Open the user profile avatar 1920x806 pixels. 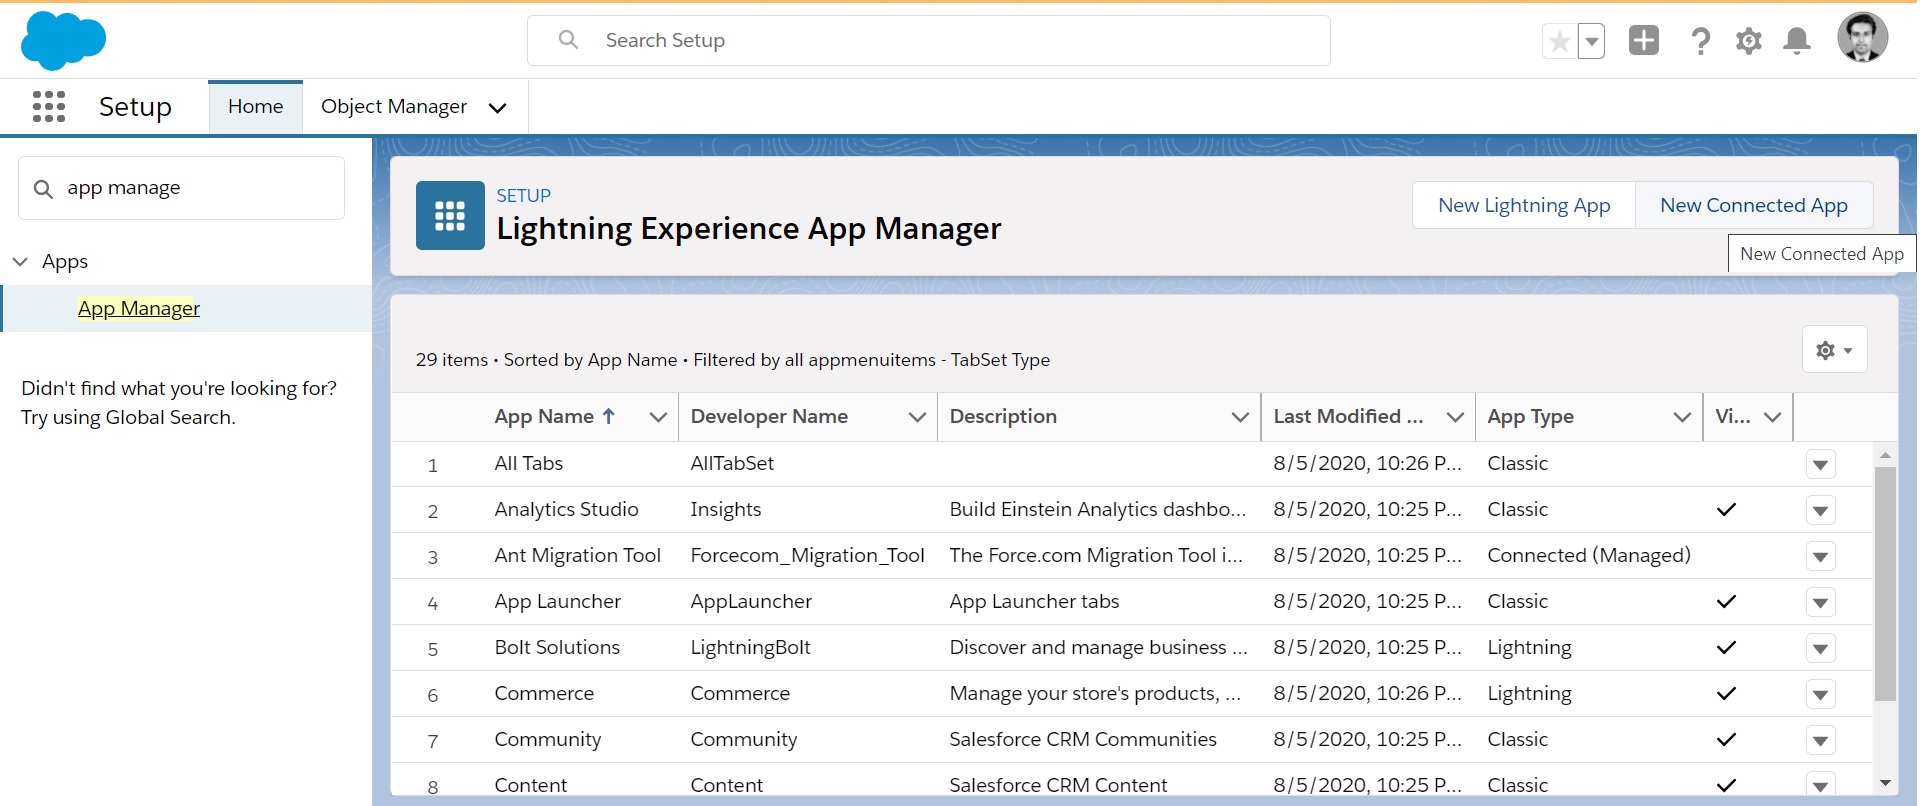[x=1862, y=38]
